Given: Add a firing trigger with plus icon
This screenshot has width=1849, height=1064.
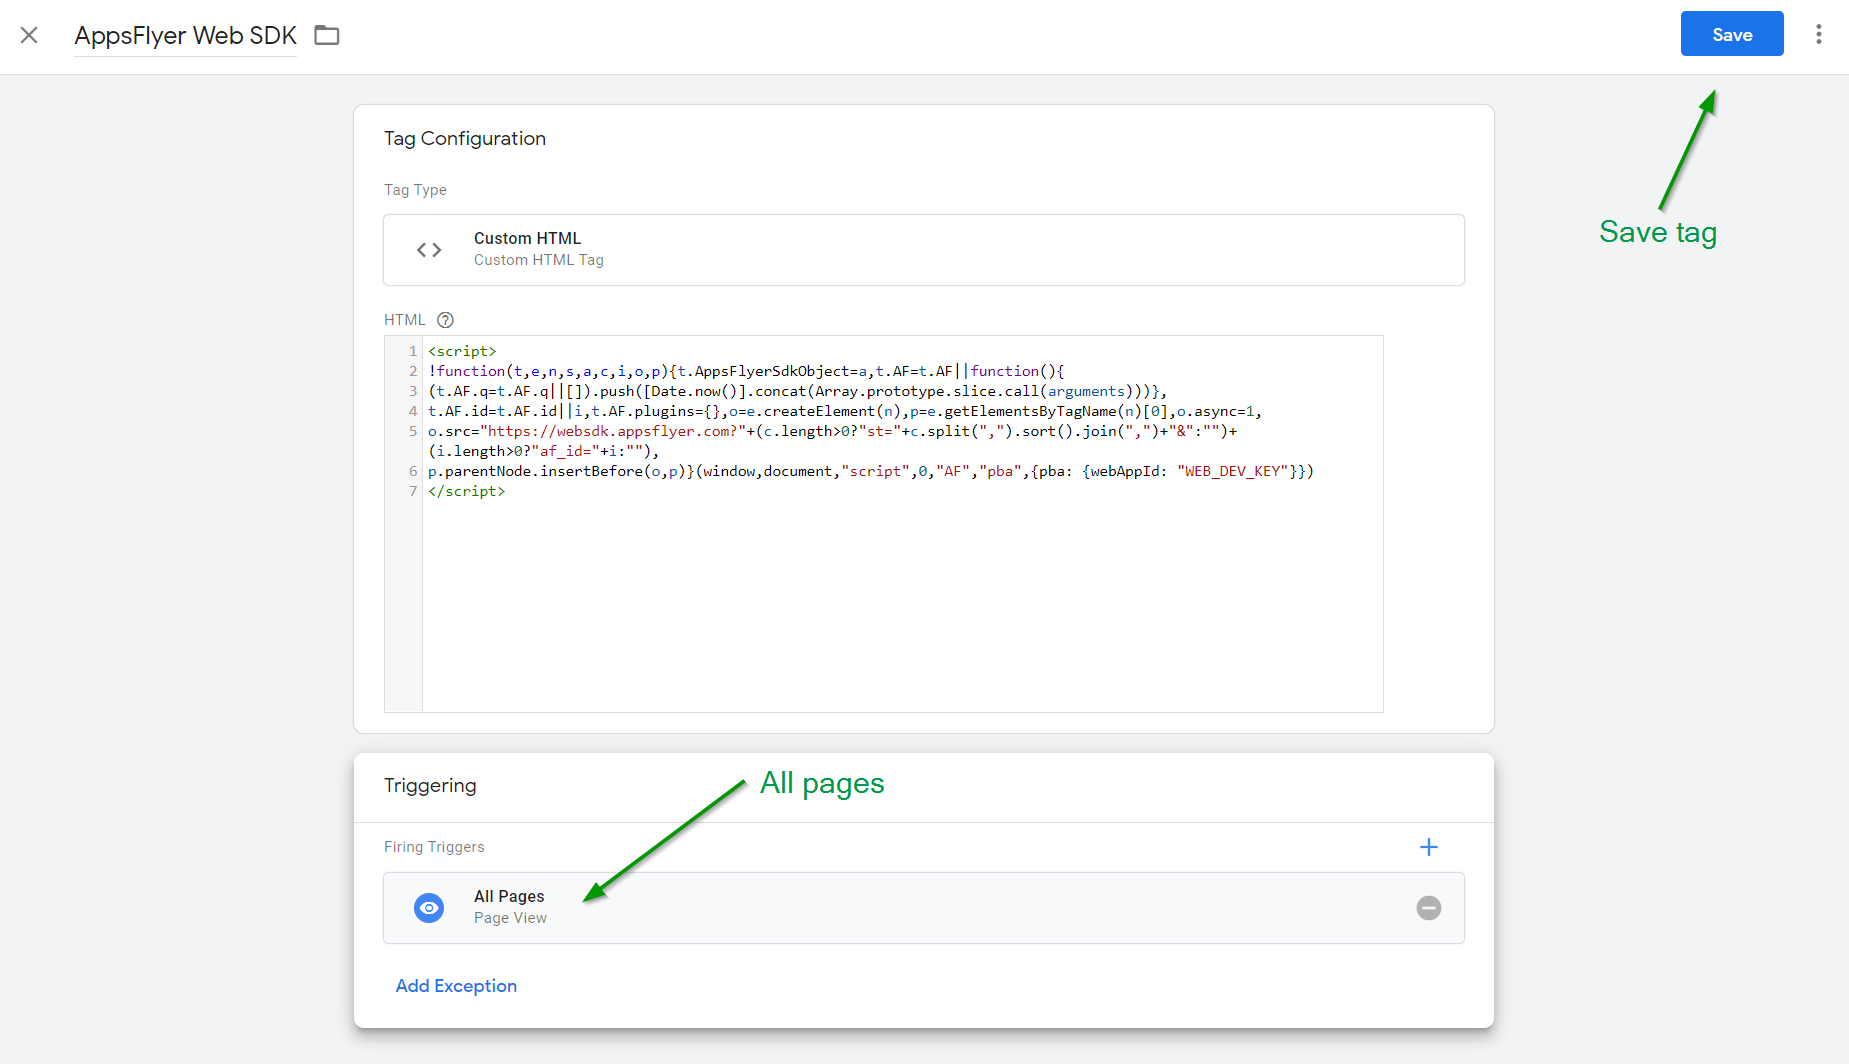Looking at the screenshot, I should point(1428,847).
